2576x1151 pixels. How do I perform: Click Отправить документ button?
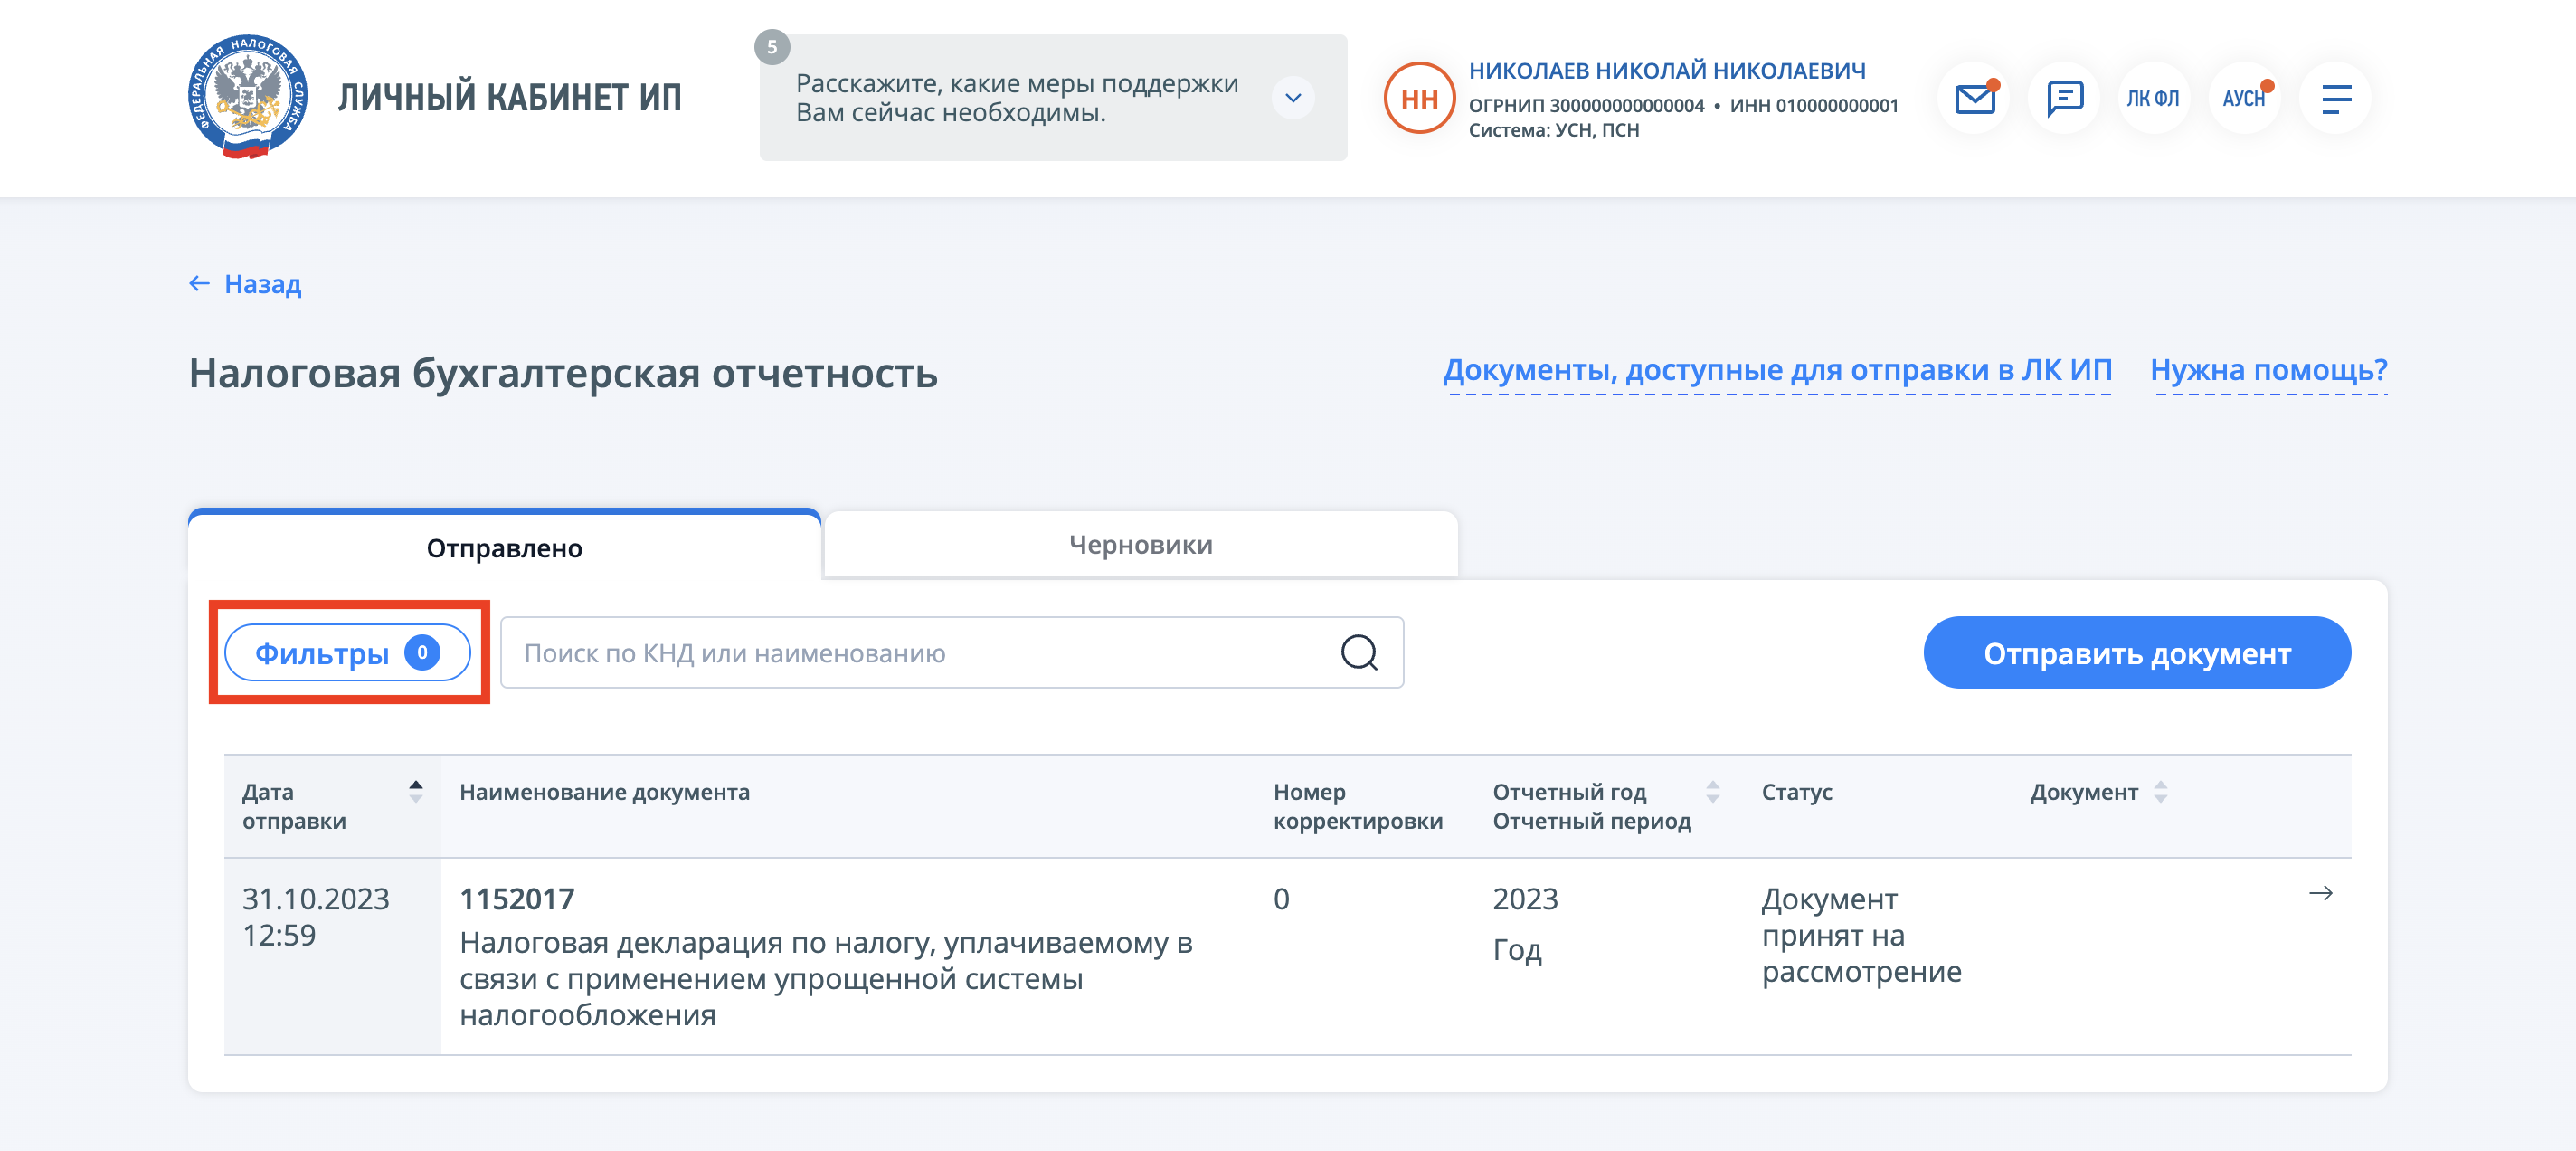(2137, 652)
